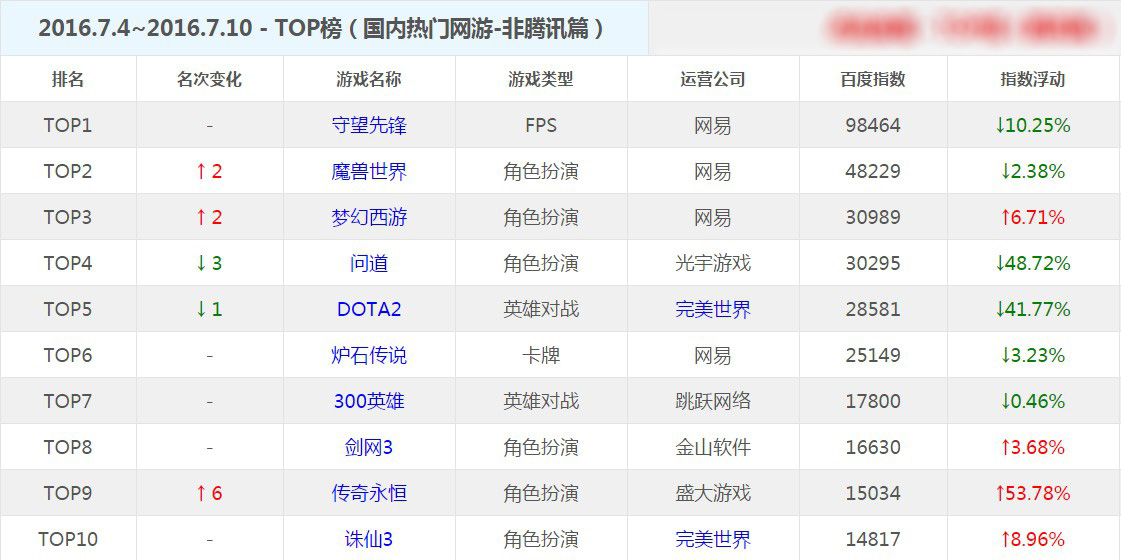Click the ↓48.72% index change
Viewport: 1121px width, 560px height.
1033,263
